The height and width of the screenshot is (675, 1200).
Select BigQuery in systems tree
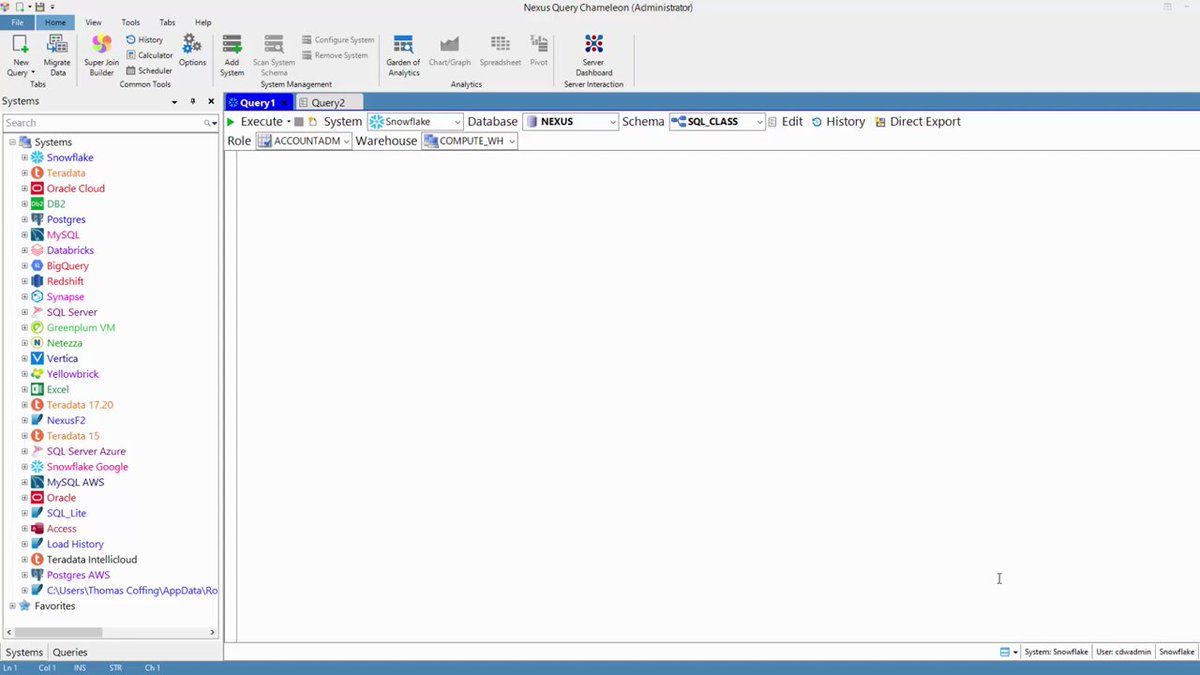coord(68,266)
